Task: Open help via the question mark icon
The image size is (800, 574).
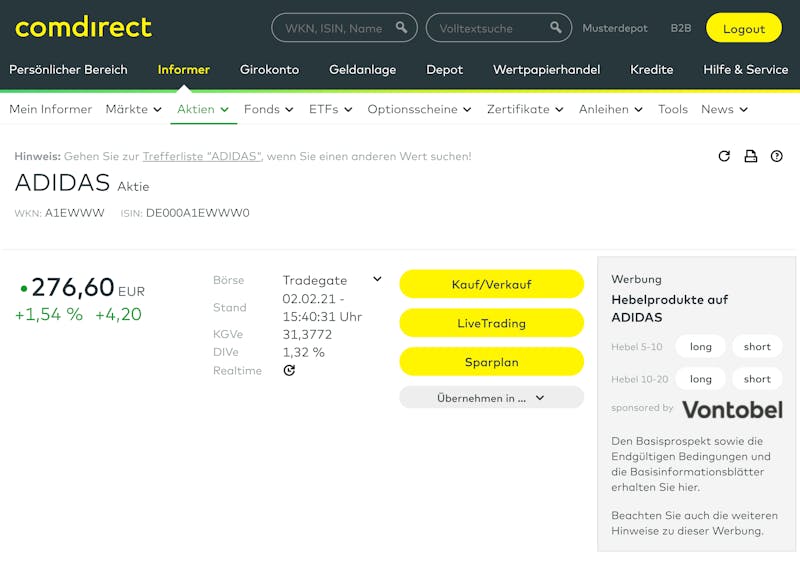Action: pos(777,156)
